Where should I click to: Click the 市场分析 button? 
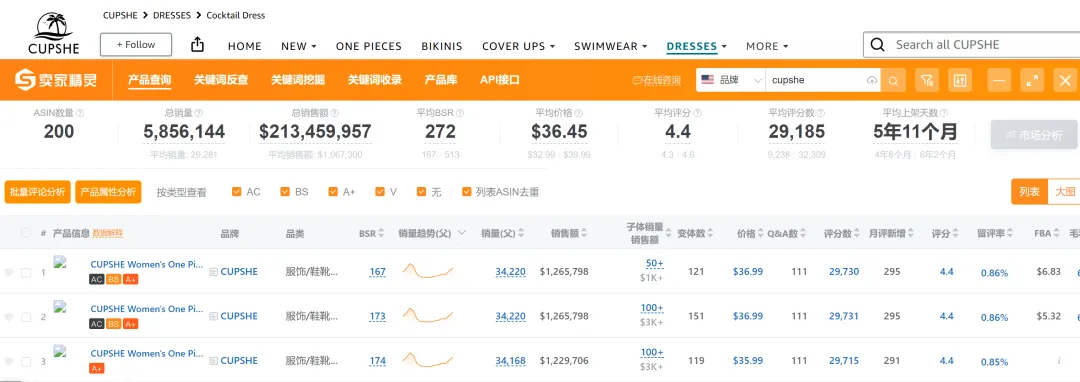coord(1034,136)
